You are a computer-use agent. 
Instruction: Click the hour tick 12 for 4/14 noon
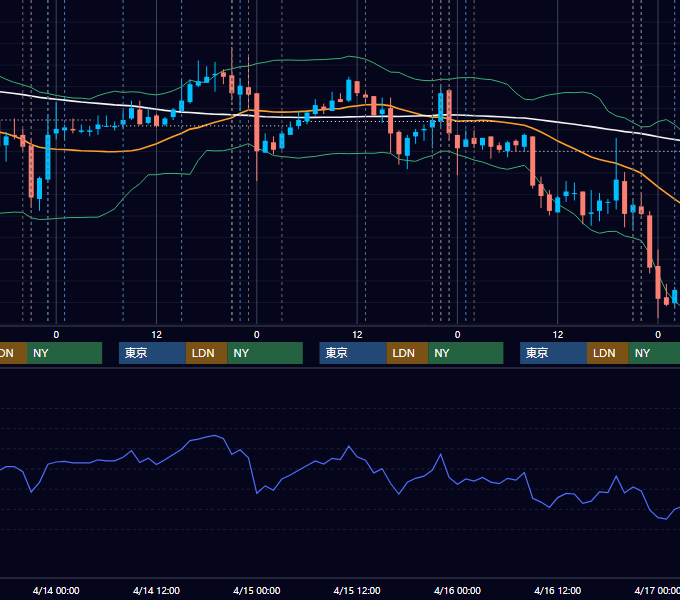click(157, 335)
